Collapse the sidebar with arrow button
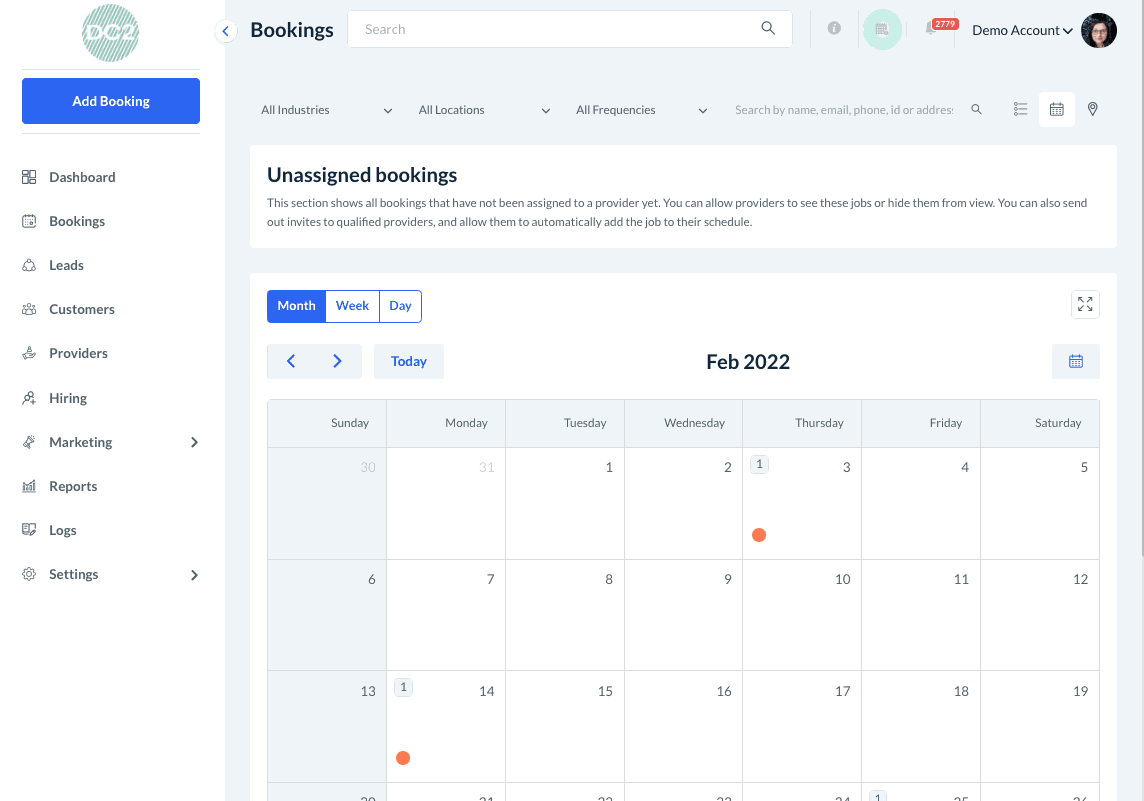 click(226, 32)
